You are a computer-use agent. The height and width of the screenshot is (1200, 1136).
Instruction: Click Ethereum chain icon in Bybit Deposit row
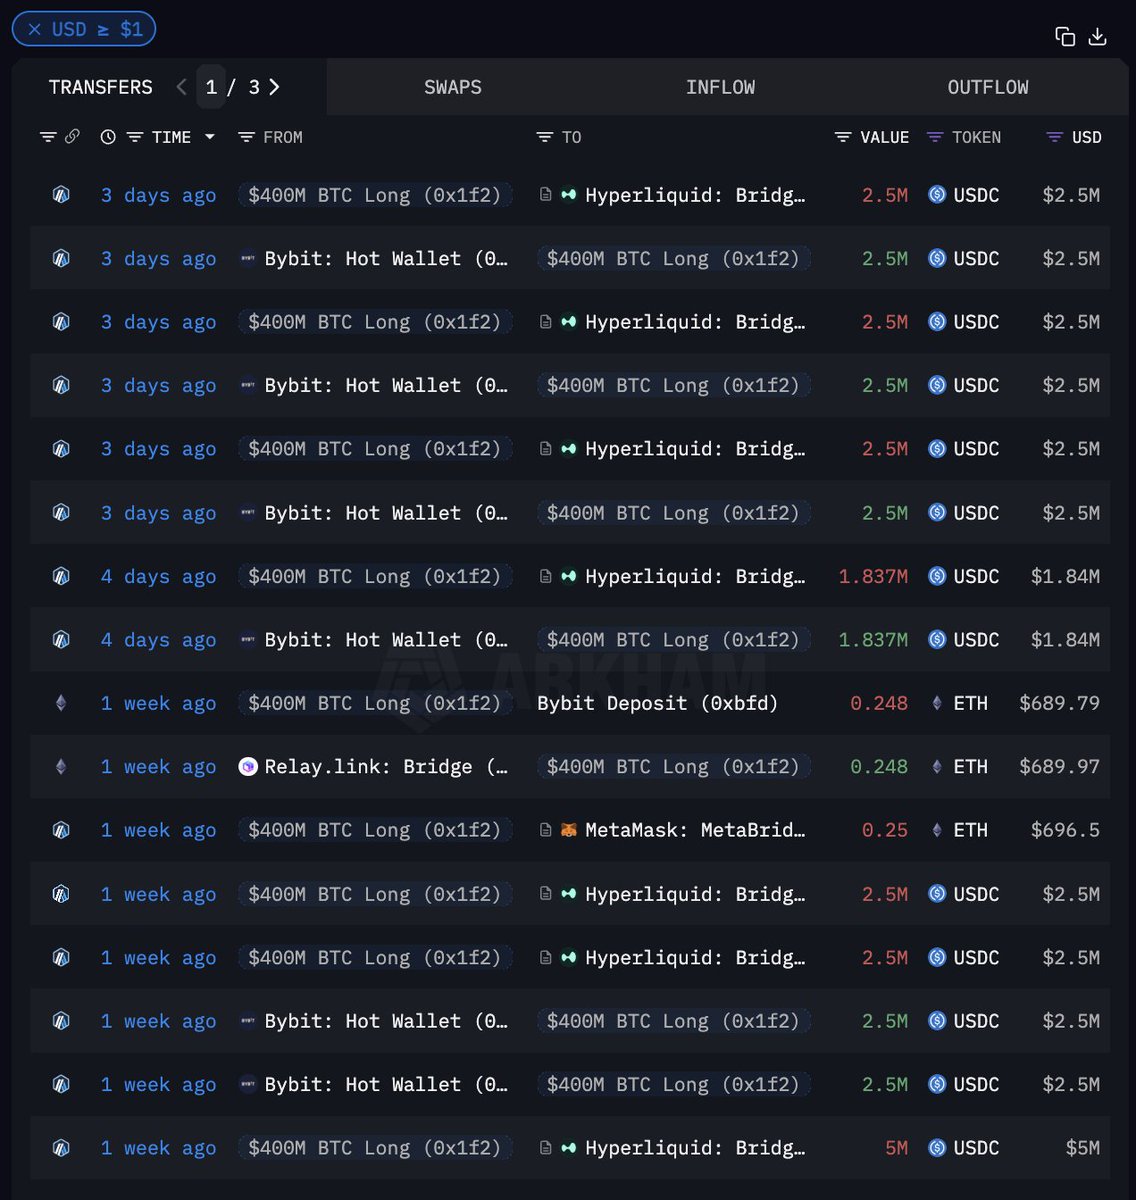[61, 703]
